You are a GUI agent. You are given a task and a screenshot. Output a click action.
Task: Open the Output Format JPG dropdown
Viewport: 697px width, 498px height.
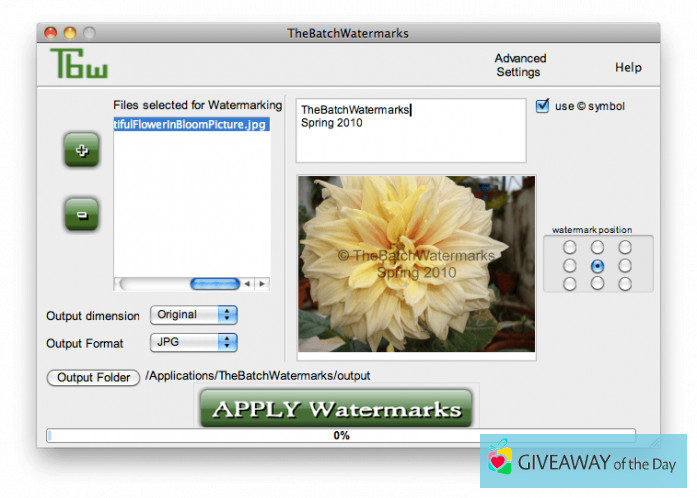tap(194, 343)
